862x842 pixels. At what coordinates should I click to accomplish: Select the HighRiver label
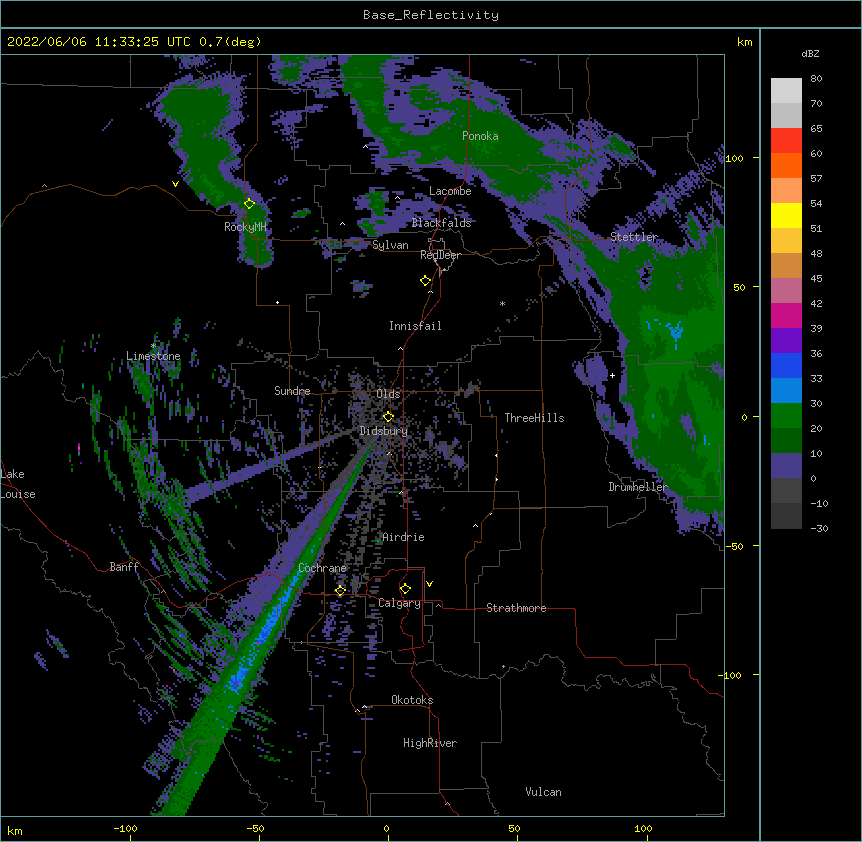[x=430, y=743]
